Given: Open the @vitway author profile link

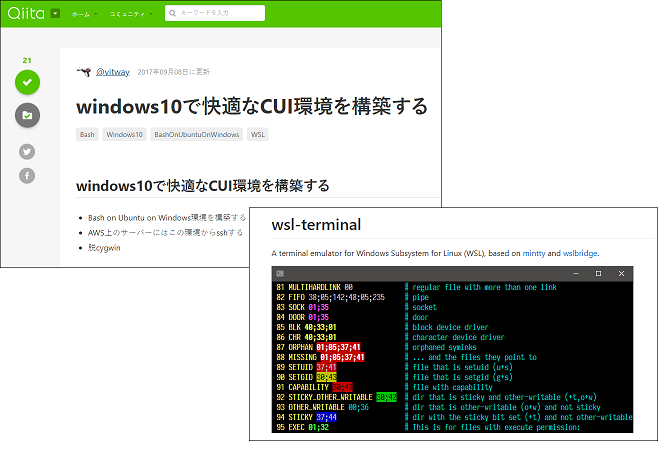Looking at the screenshot, I should pyautogui.click(x=113, y=72).
